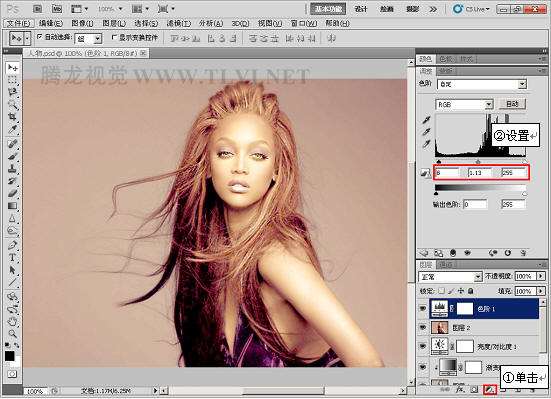Select the Clone Stamp tool
This screenshot has width=551, height=399.
click(x=13, y=168)
